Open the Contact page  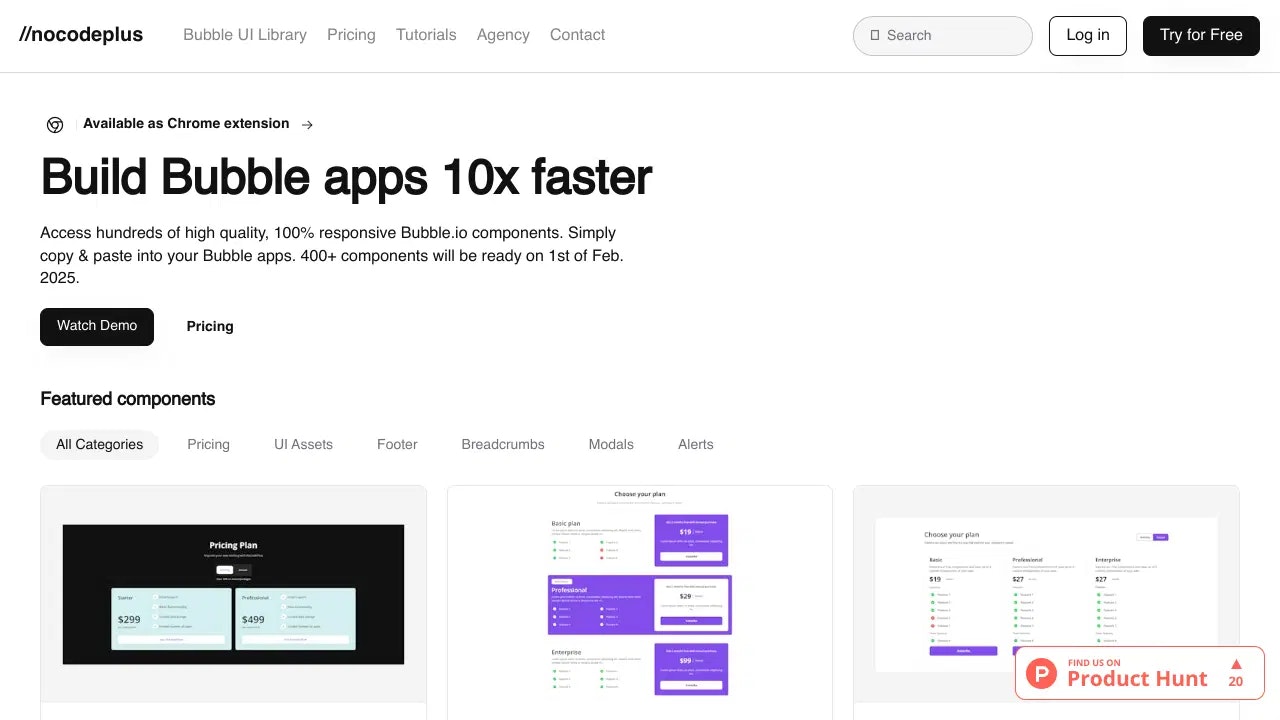(x=577, y=35)
